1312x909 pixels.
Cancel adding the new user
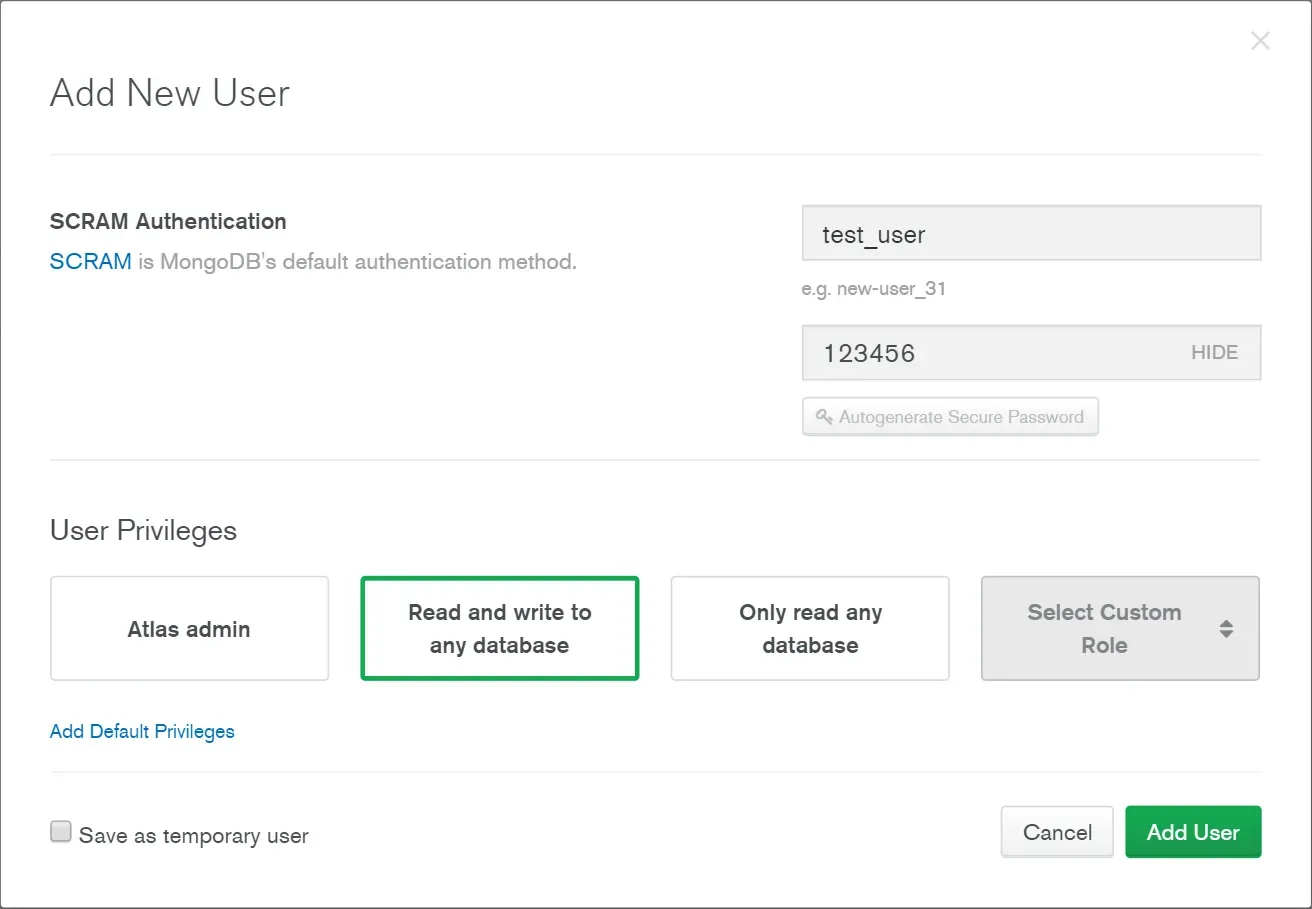pyautogui.click(x=1057, y=832)
